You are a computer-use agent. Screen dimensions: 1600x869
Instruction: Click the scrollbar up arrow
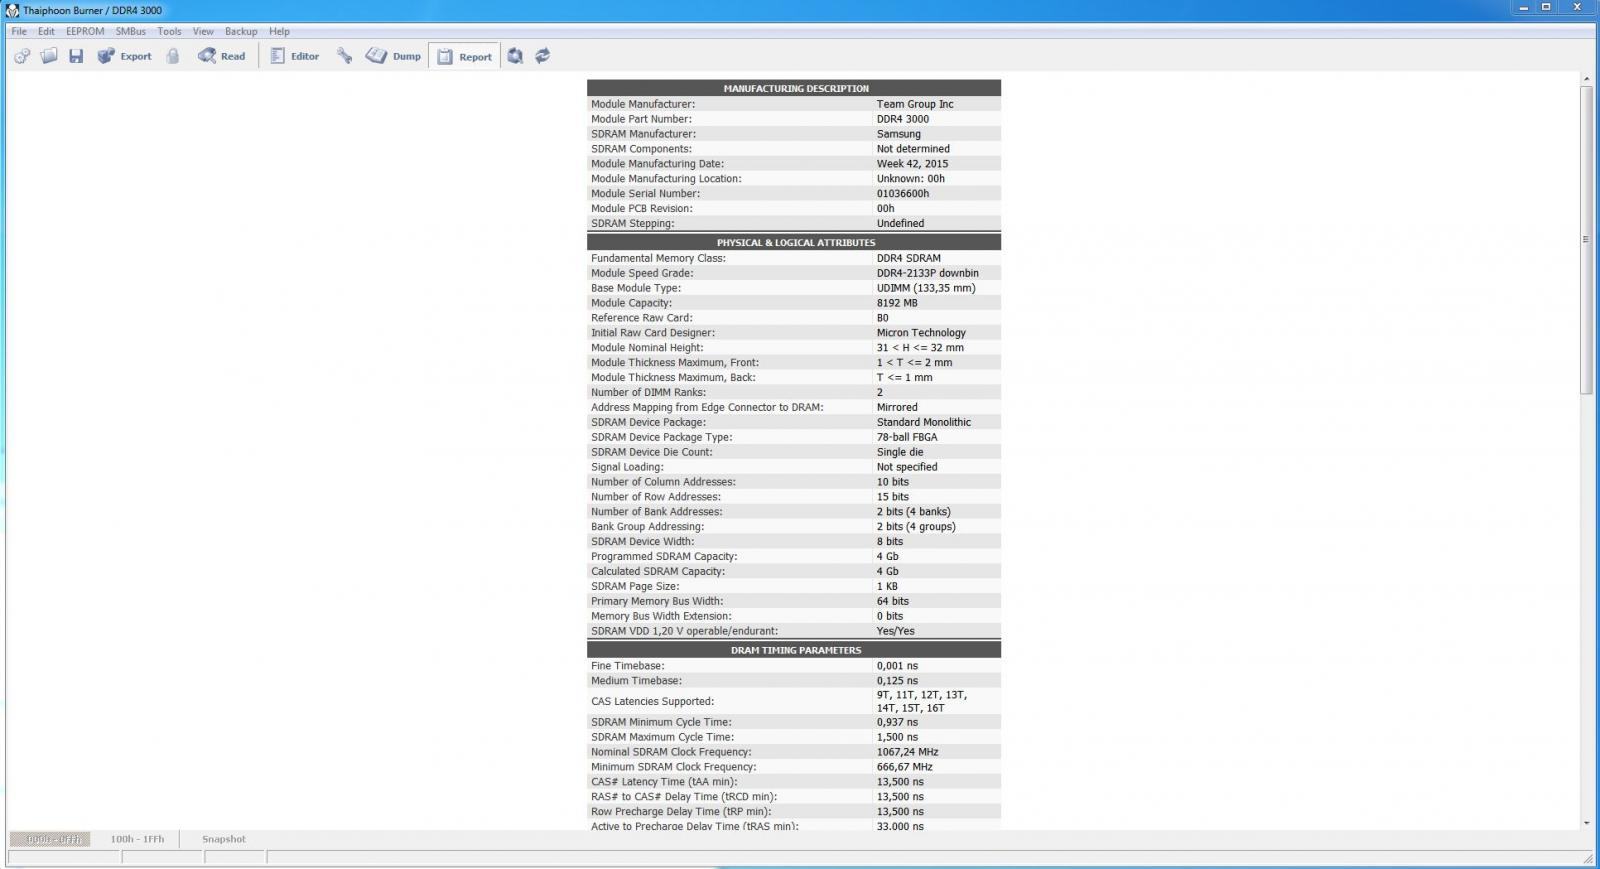[1586, 78]
